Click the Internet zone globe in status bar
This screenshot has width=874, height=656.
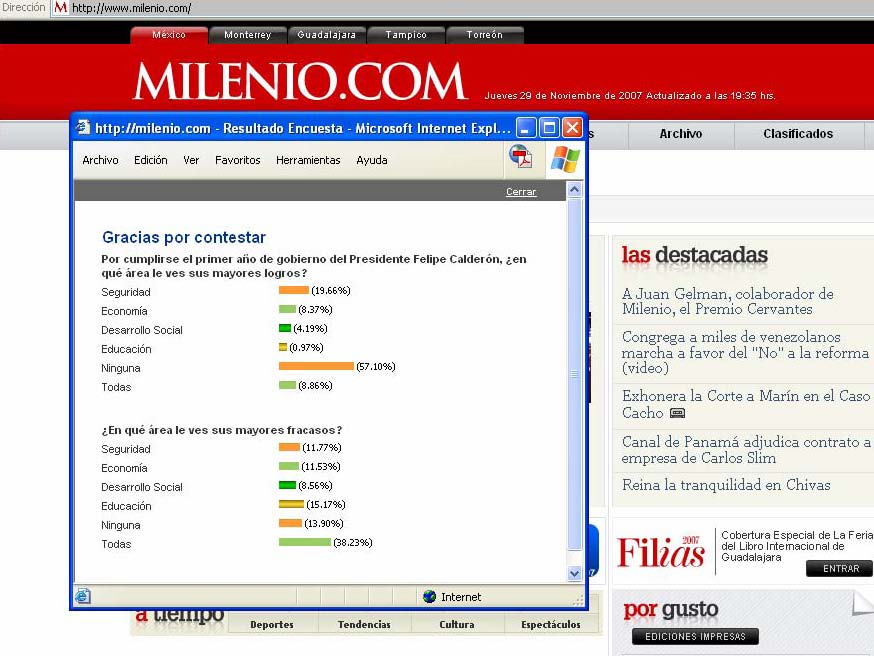430,597
